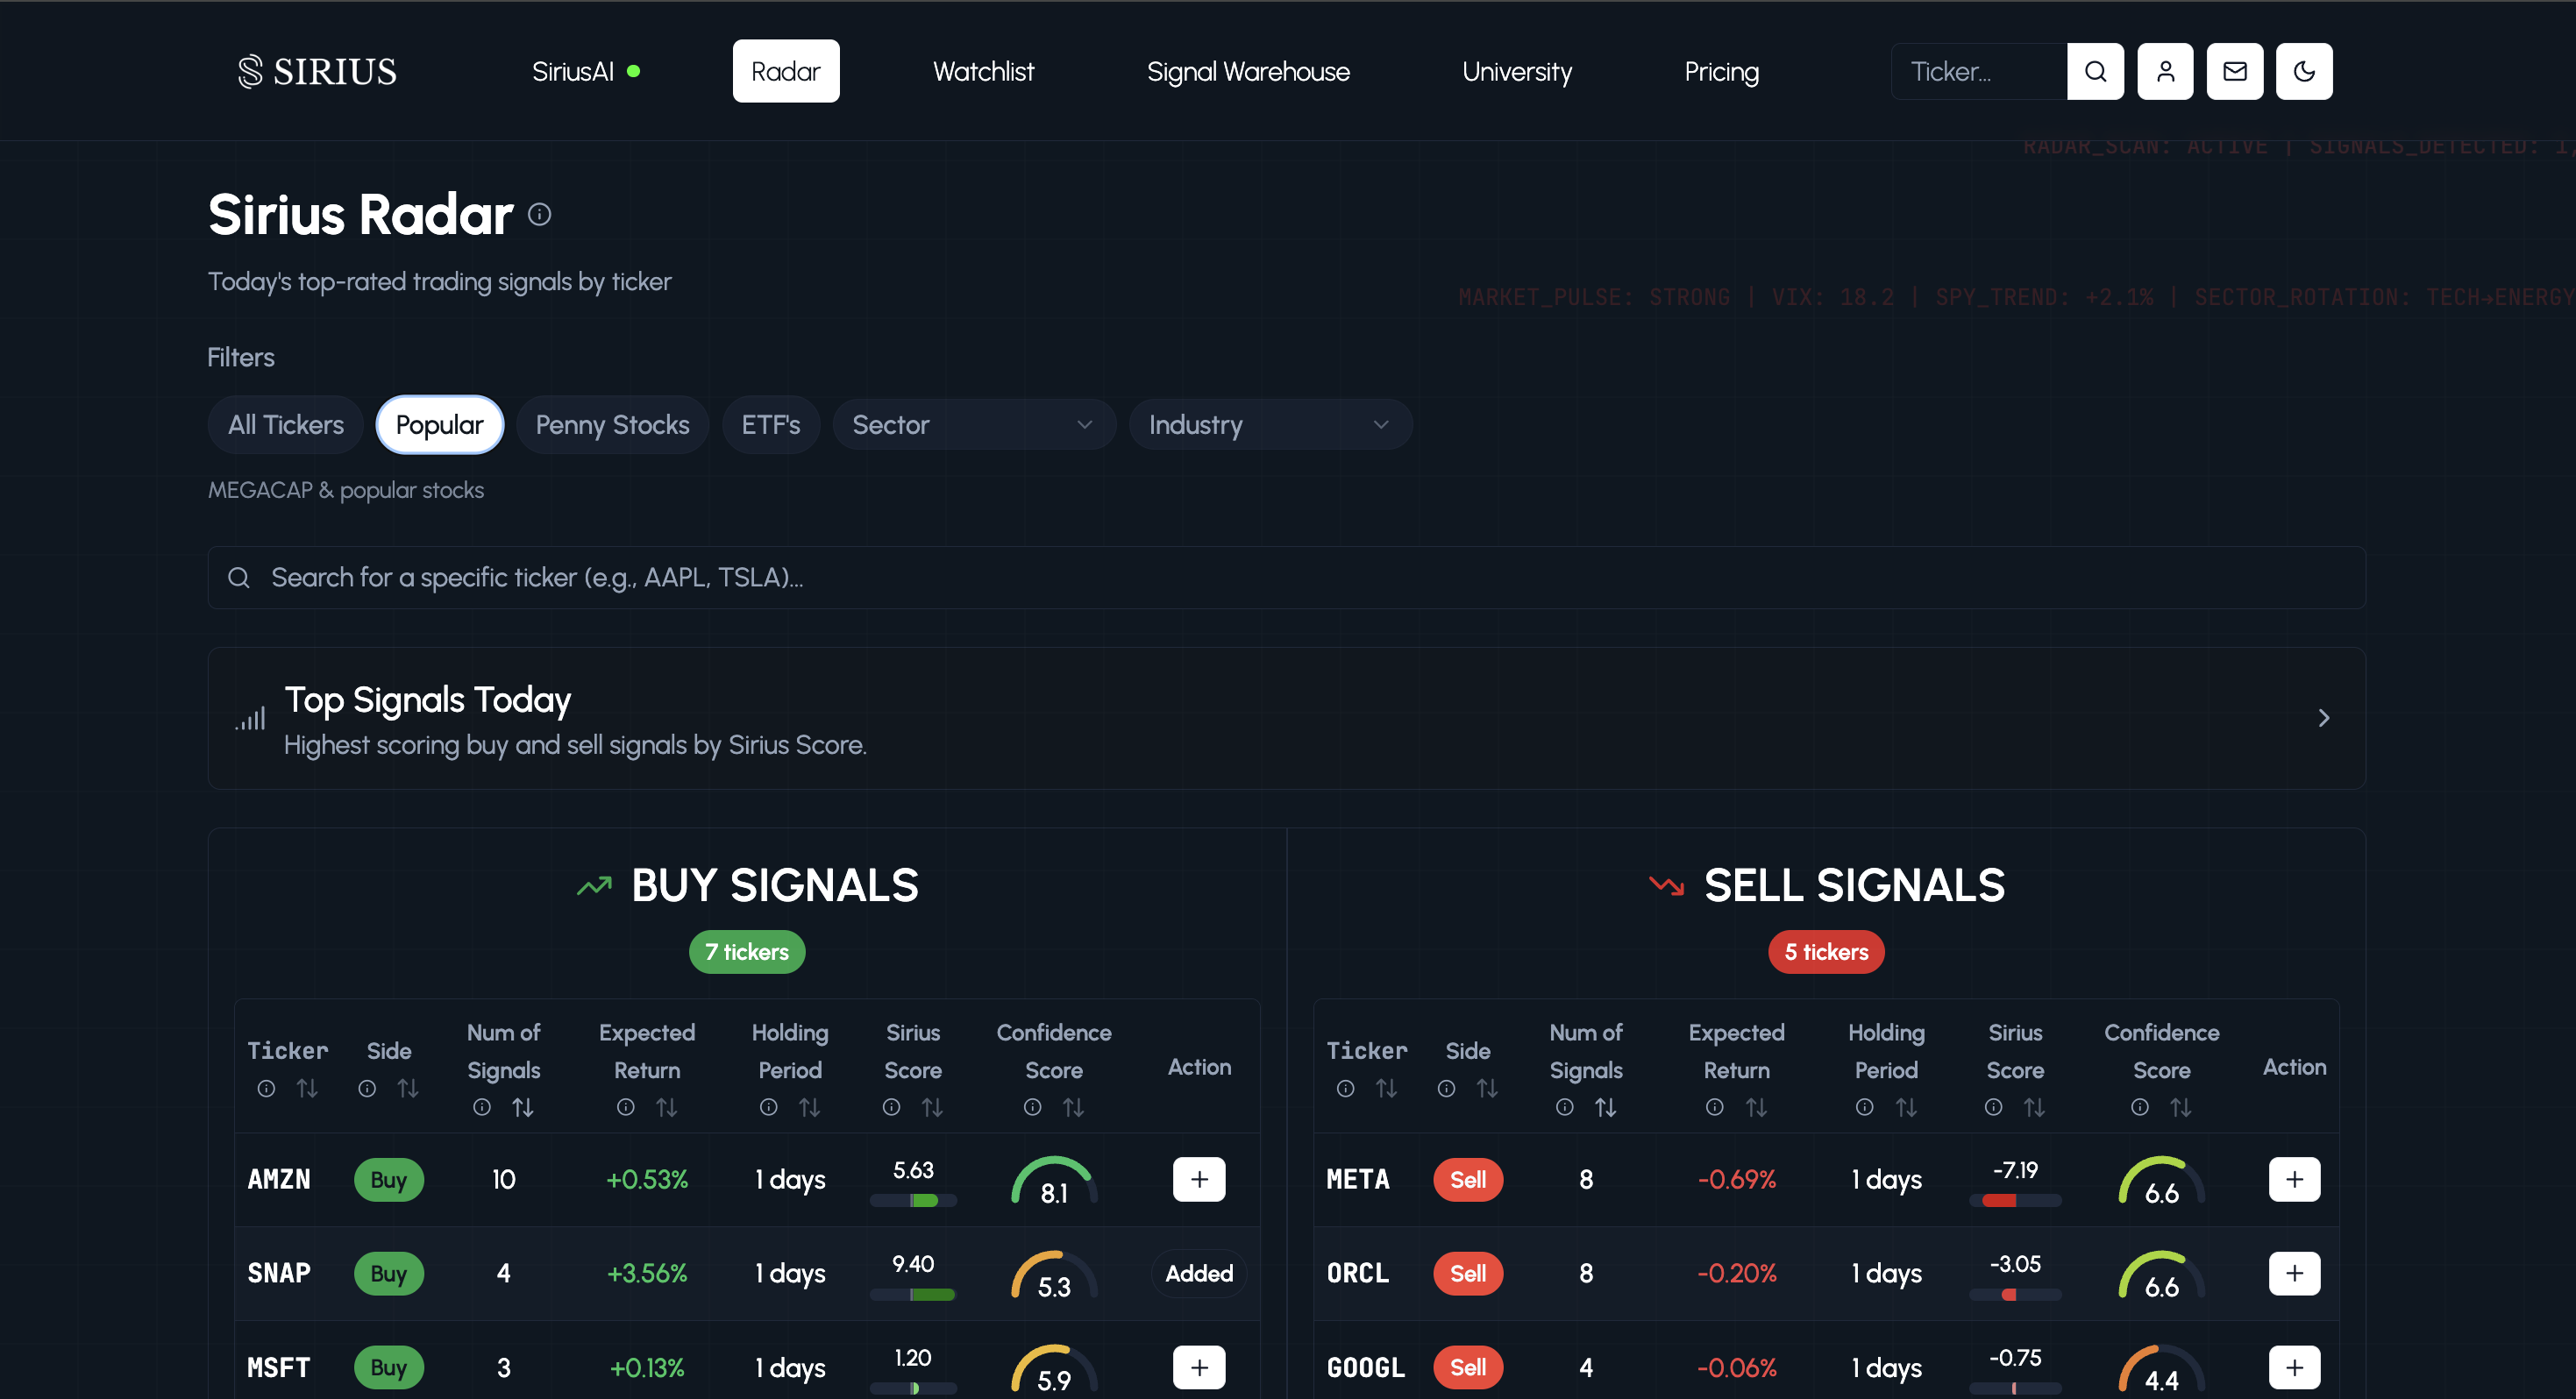This screenshot has height=1399, width=2576.
Task: Click the Added button for SNAP
Action: click(x=1198, y=1273)
